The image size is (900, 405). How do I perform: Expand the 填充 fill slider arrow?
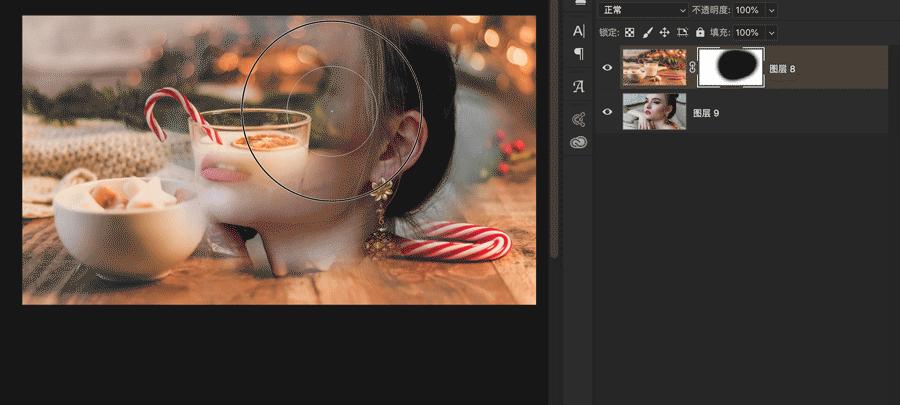pyautogui.click(x=771, y=32)
